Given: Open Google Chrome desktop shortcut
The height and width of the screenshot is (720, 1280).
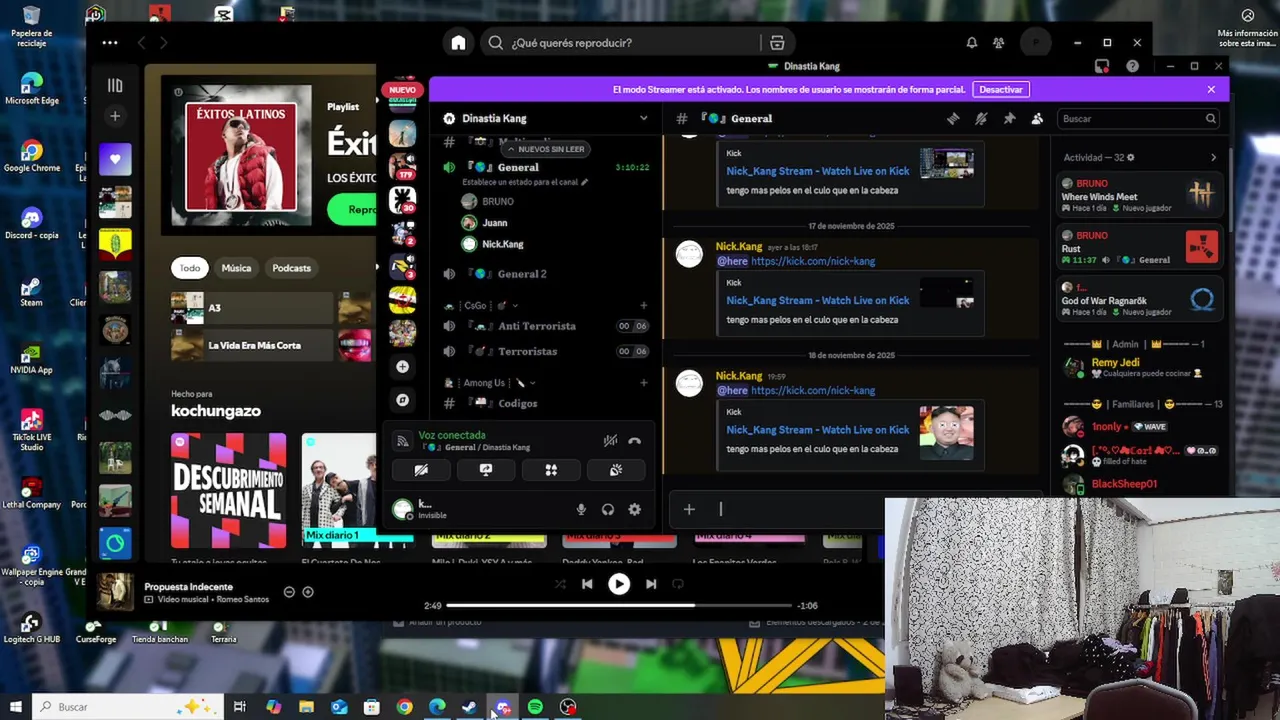Looking at the screenshot, I should [31, 155].
